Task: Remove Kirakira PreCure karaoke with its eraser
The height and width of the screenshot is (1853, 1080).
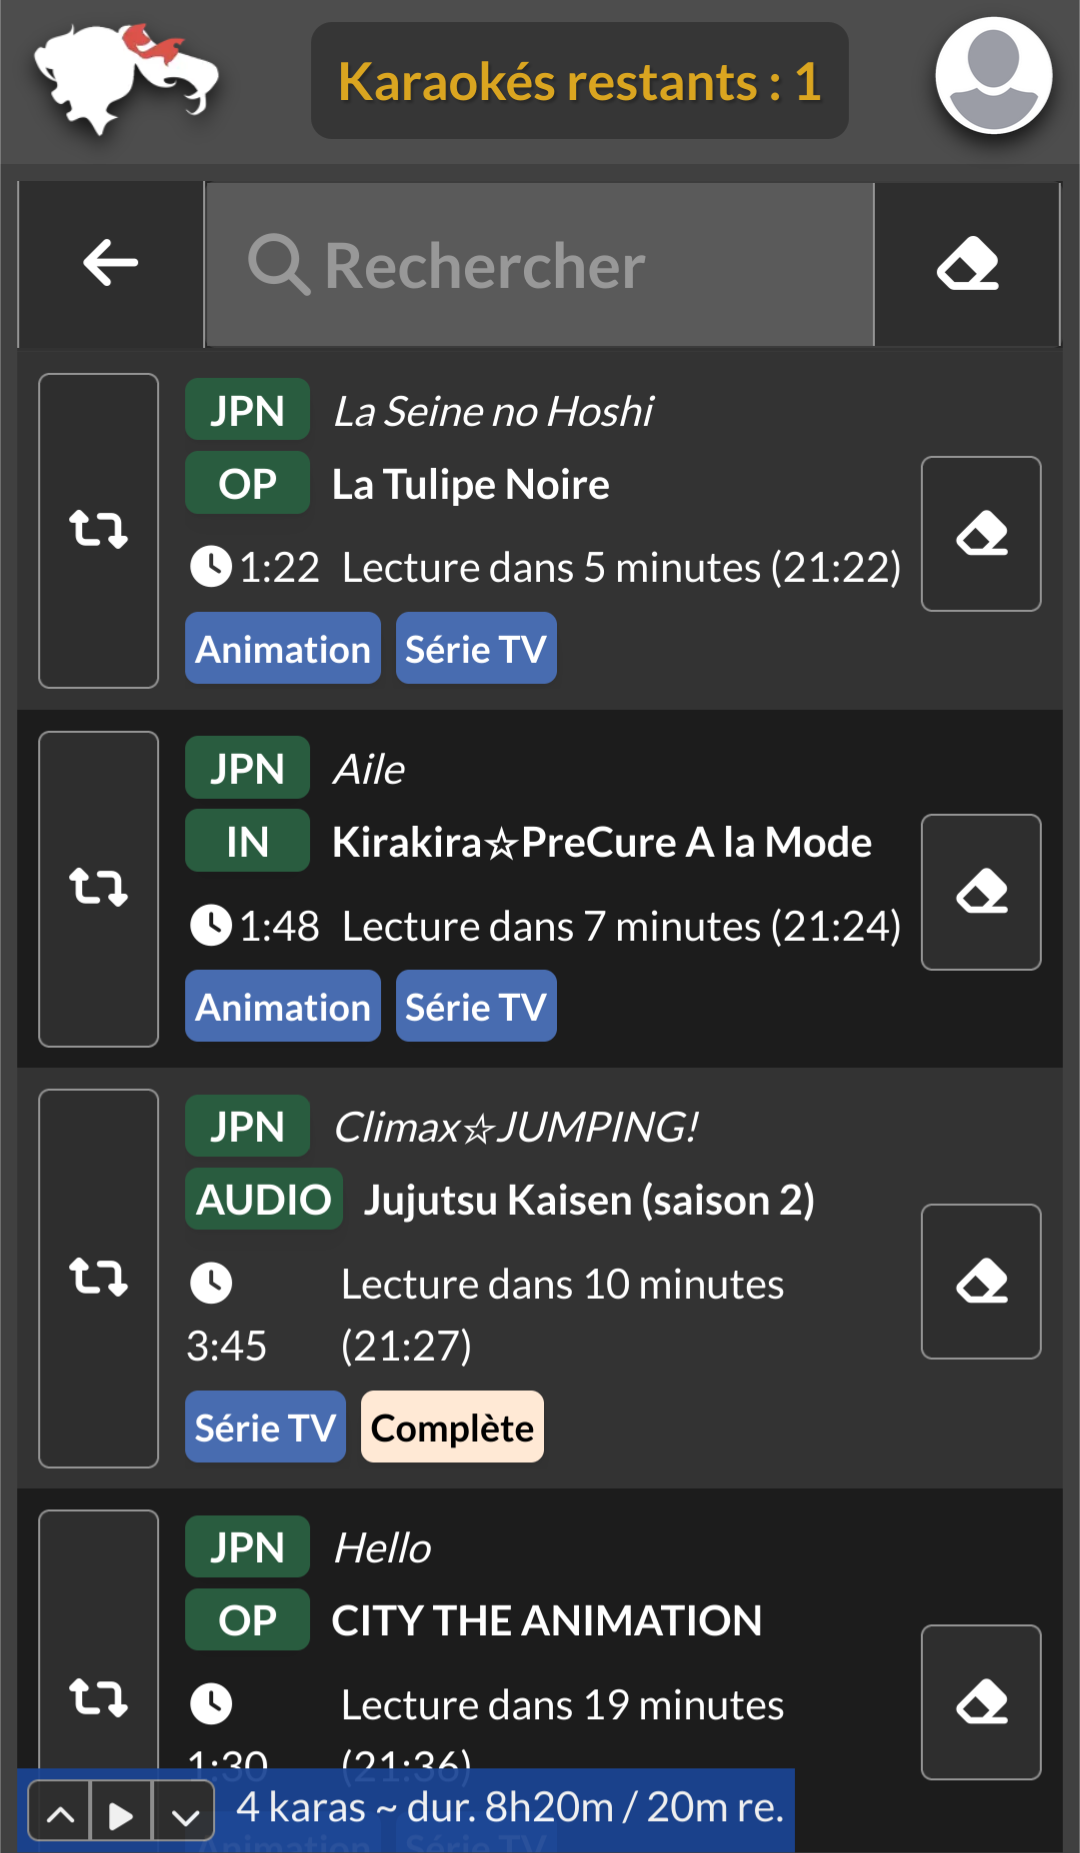Action: pyautogui.click(x=980, y=891)
